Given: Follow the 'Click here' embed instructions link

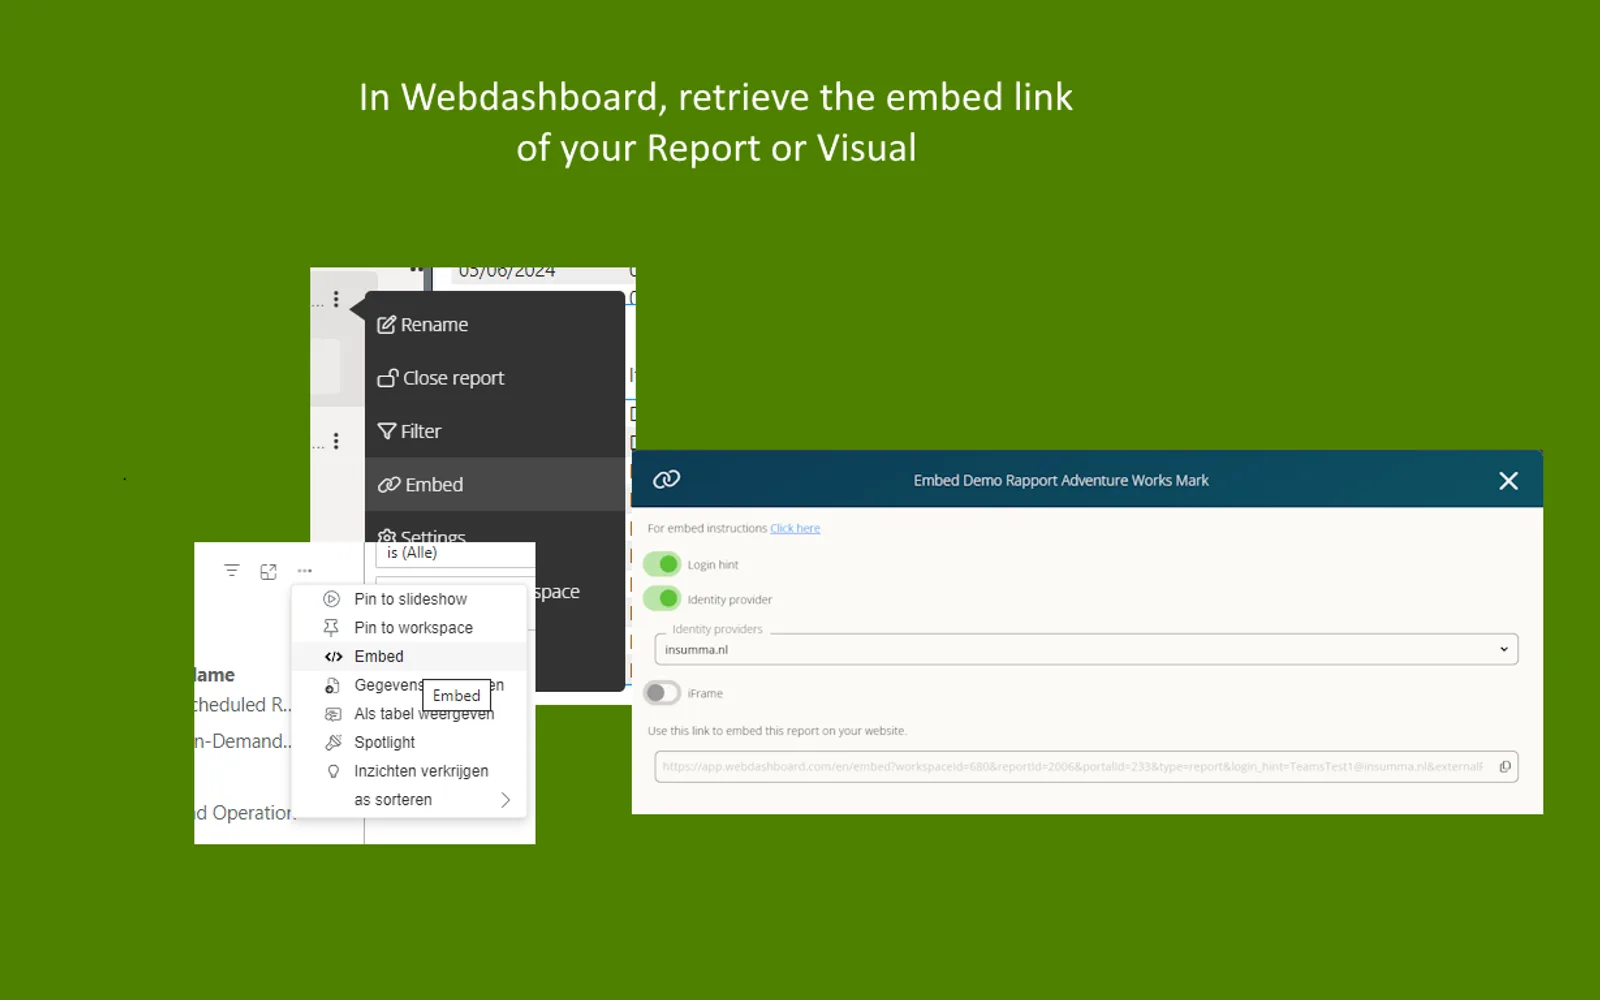Looking at the screenshot, I should pyautogui.click(x=795, y=528).
